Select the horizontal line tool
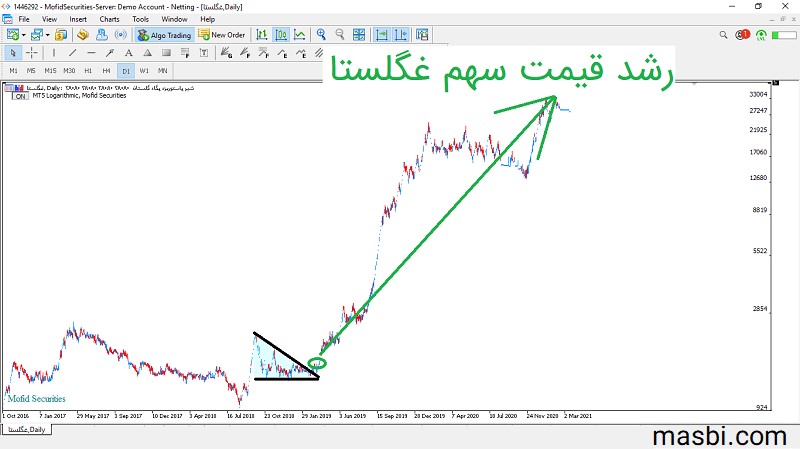 (91, 53)
